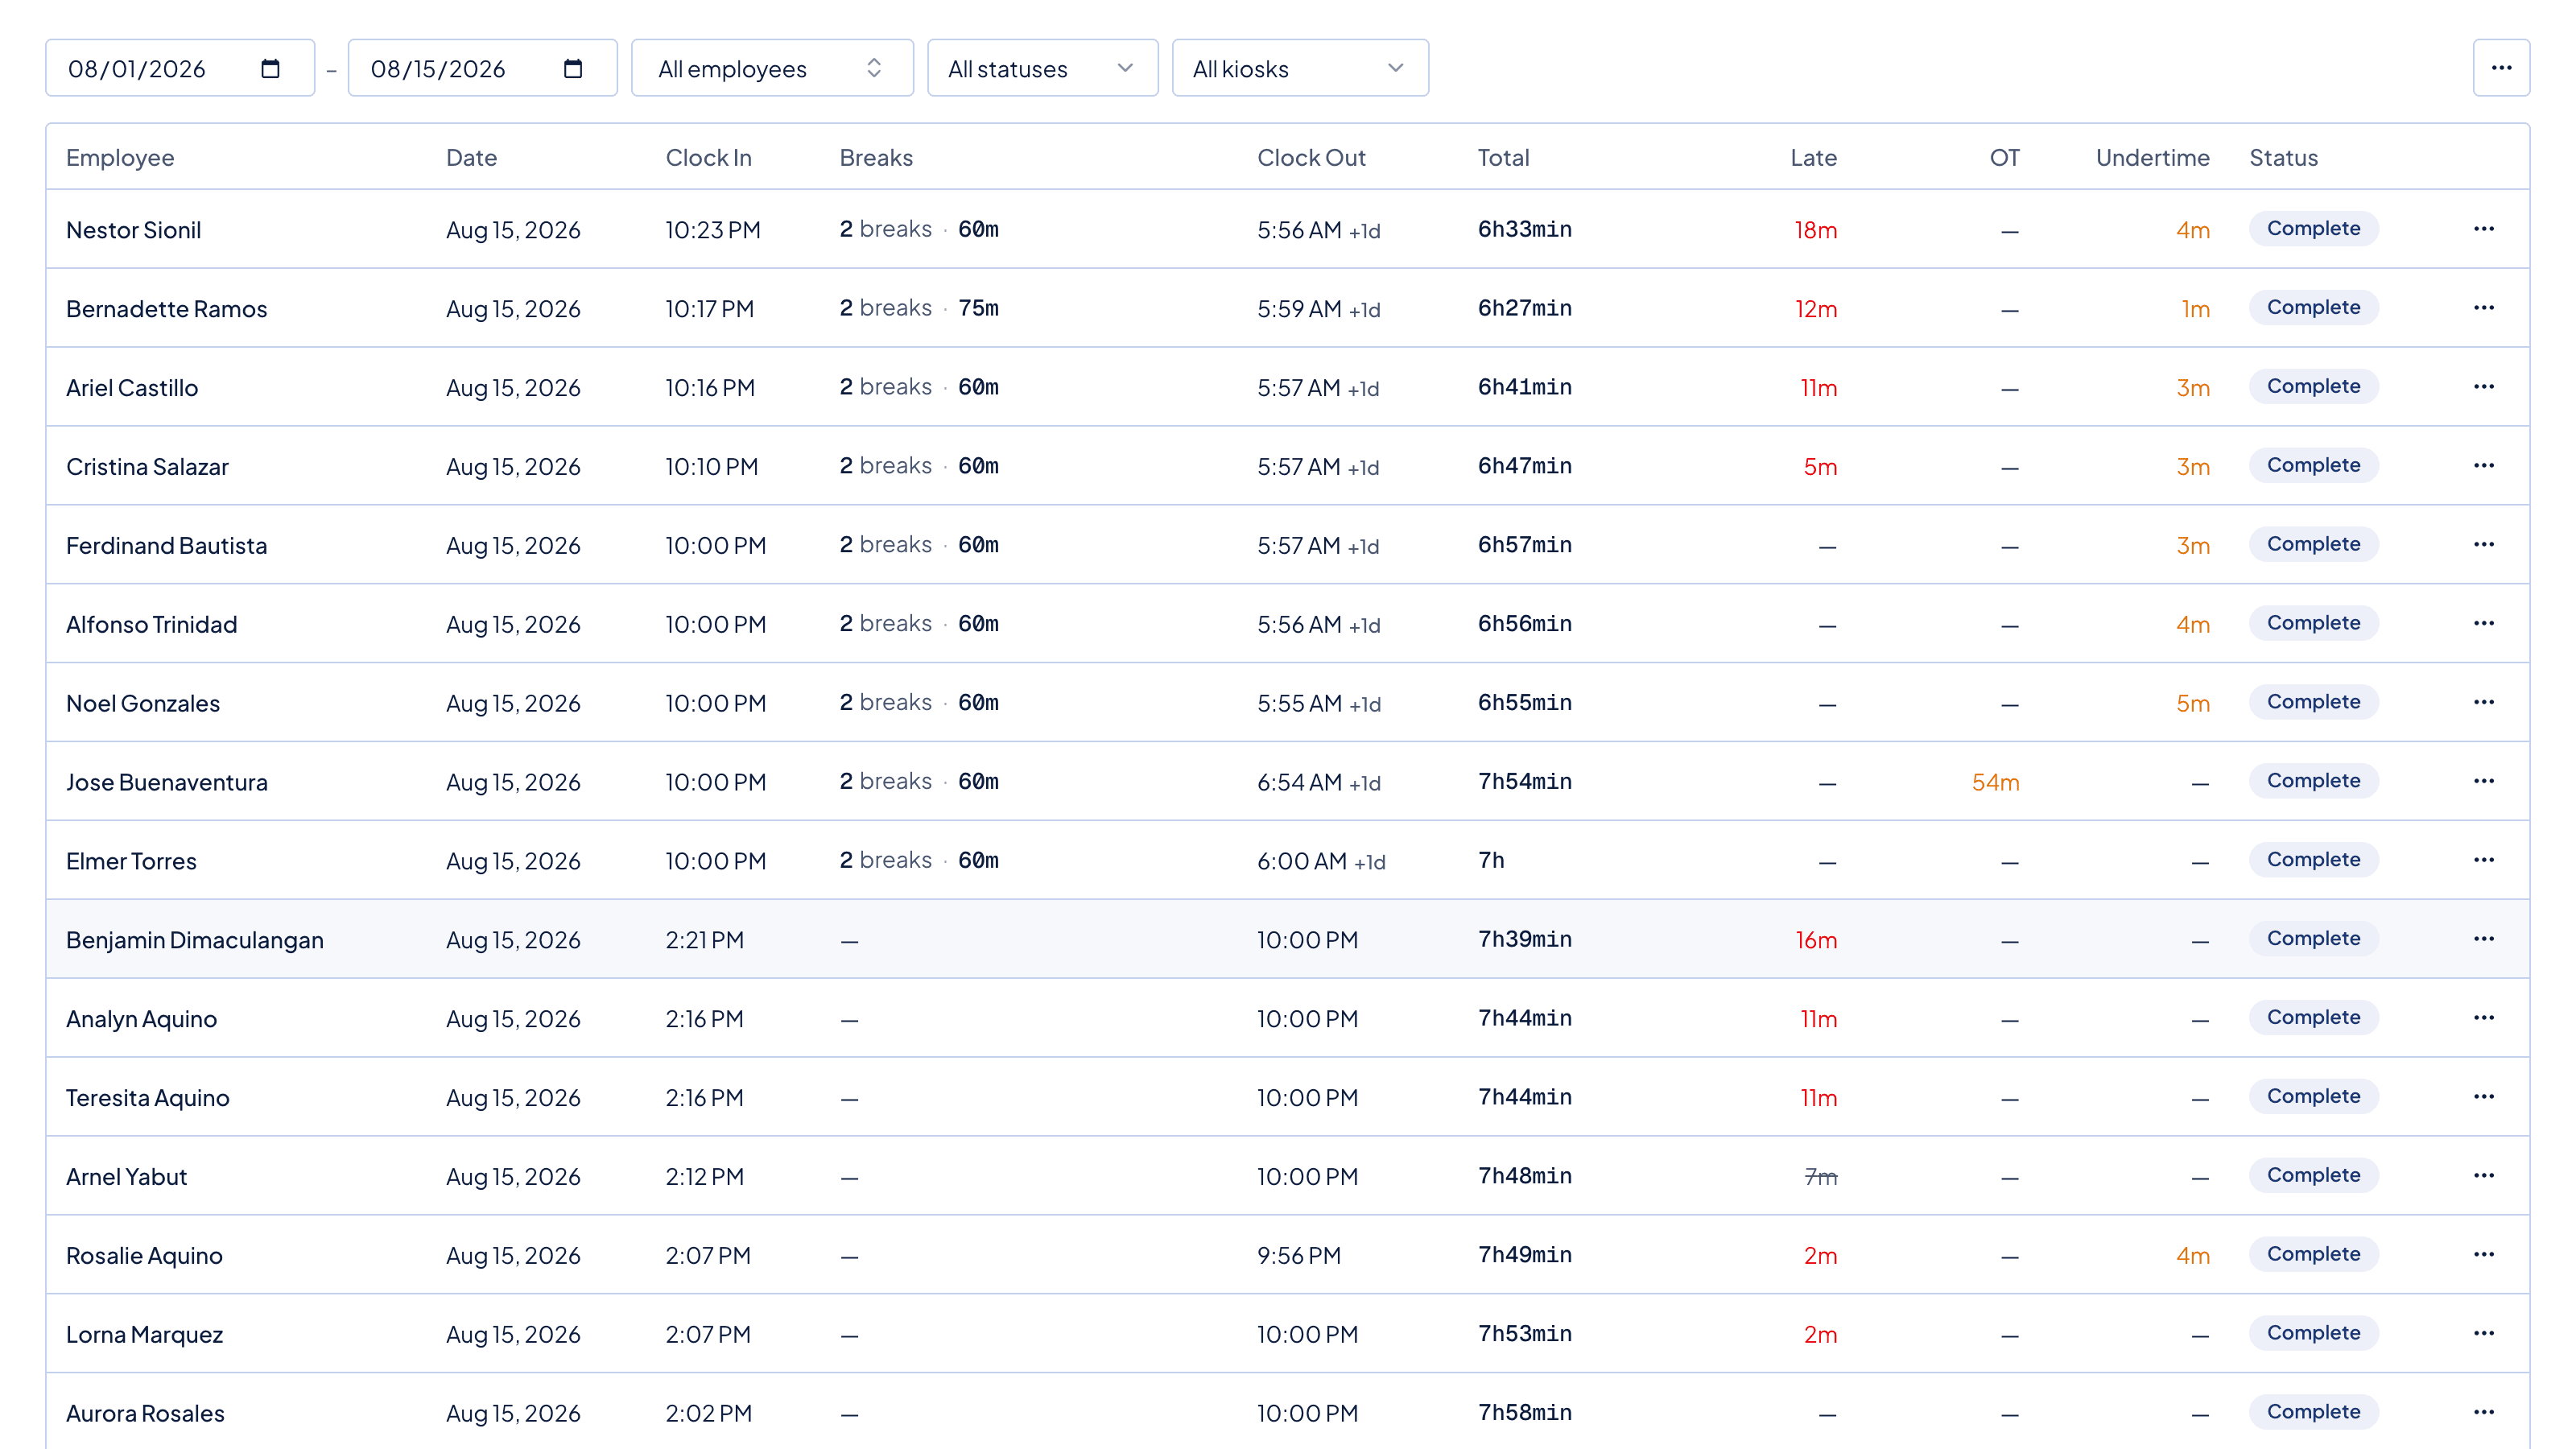Open row actions for Bernadette Ramos
Image resolution: width=2576 pixels, height=1449 pixels.
tap(2484, 308)
